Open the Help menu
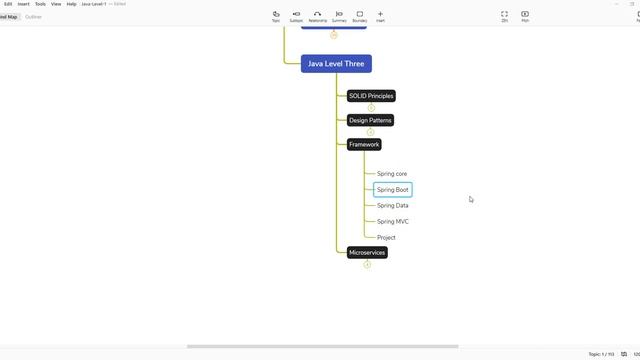 pyautogui.click(x=71, y=4)
